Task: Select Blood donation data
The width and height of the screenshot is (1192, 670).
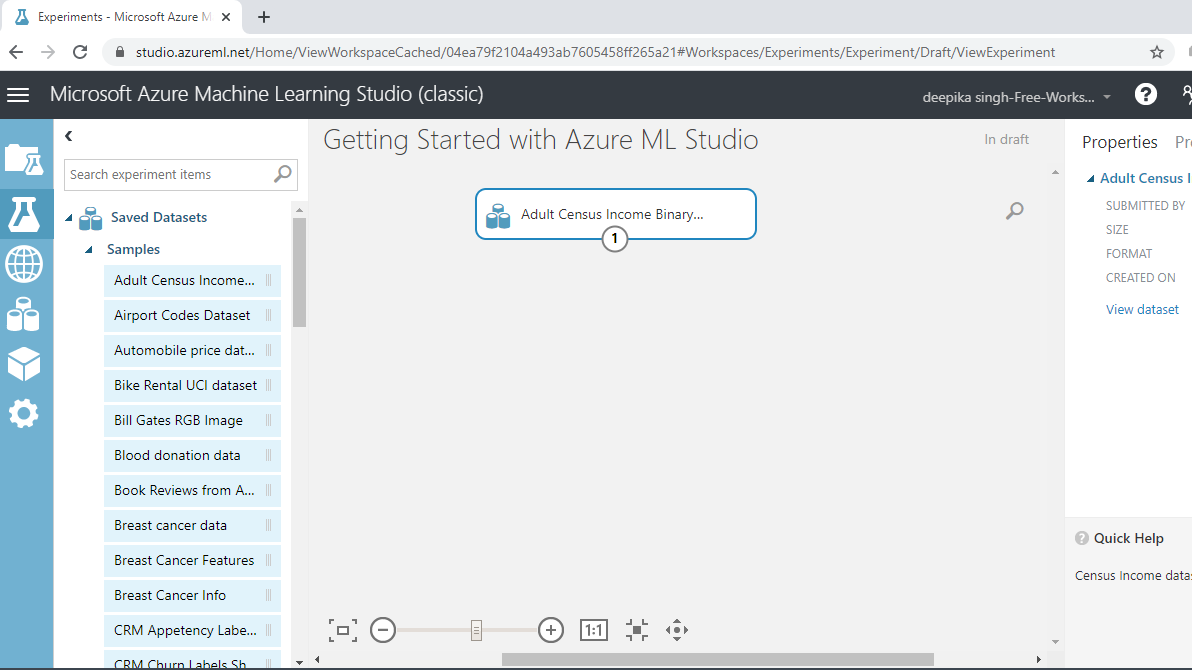Action: (x=192, y=456)
